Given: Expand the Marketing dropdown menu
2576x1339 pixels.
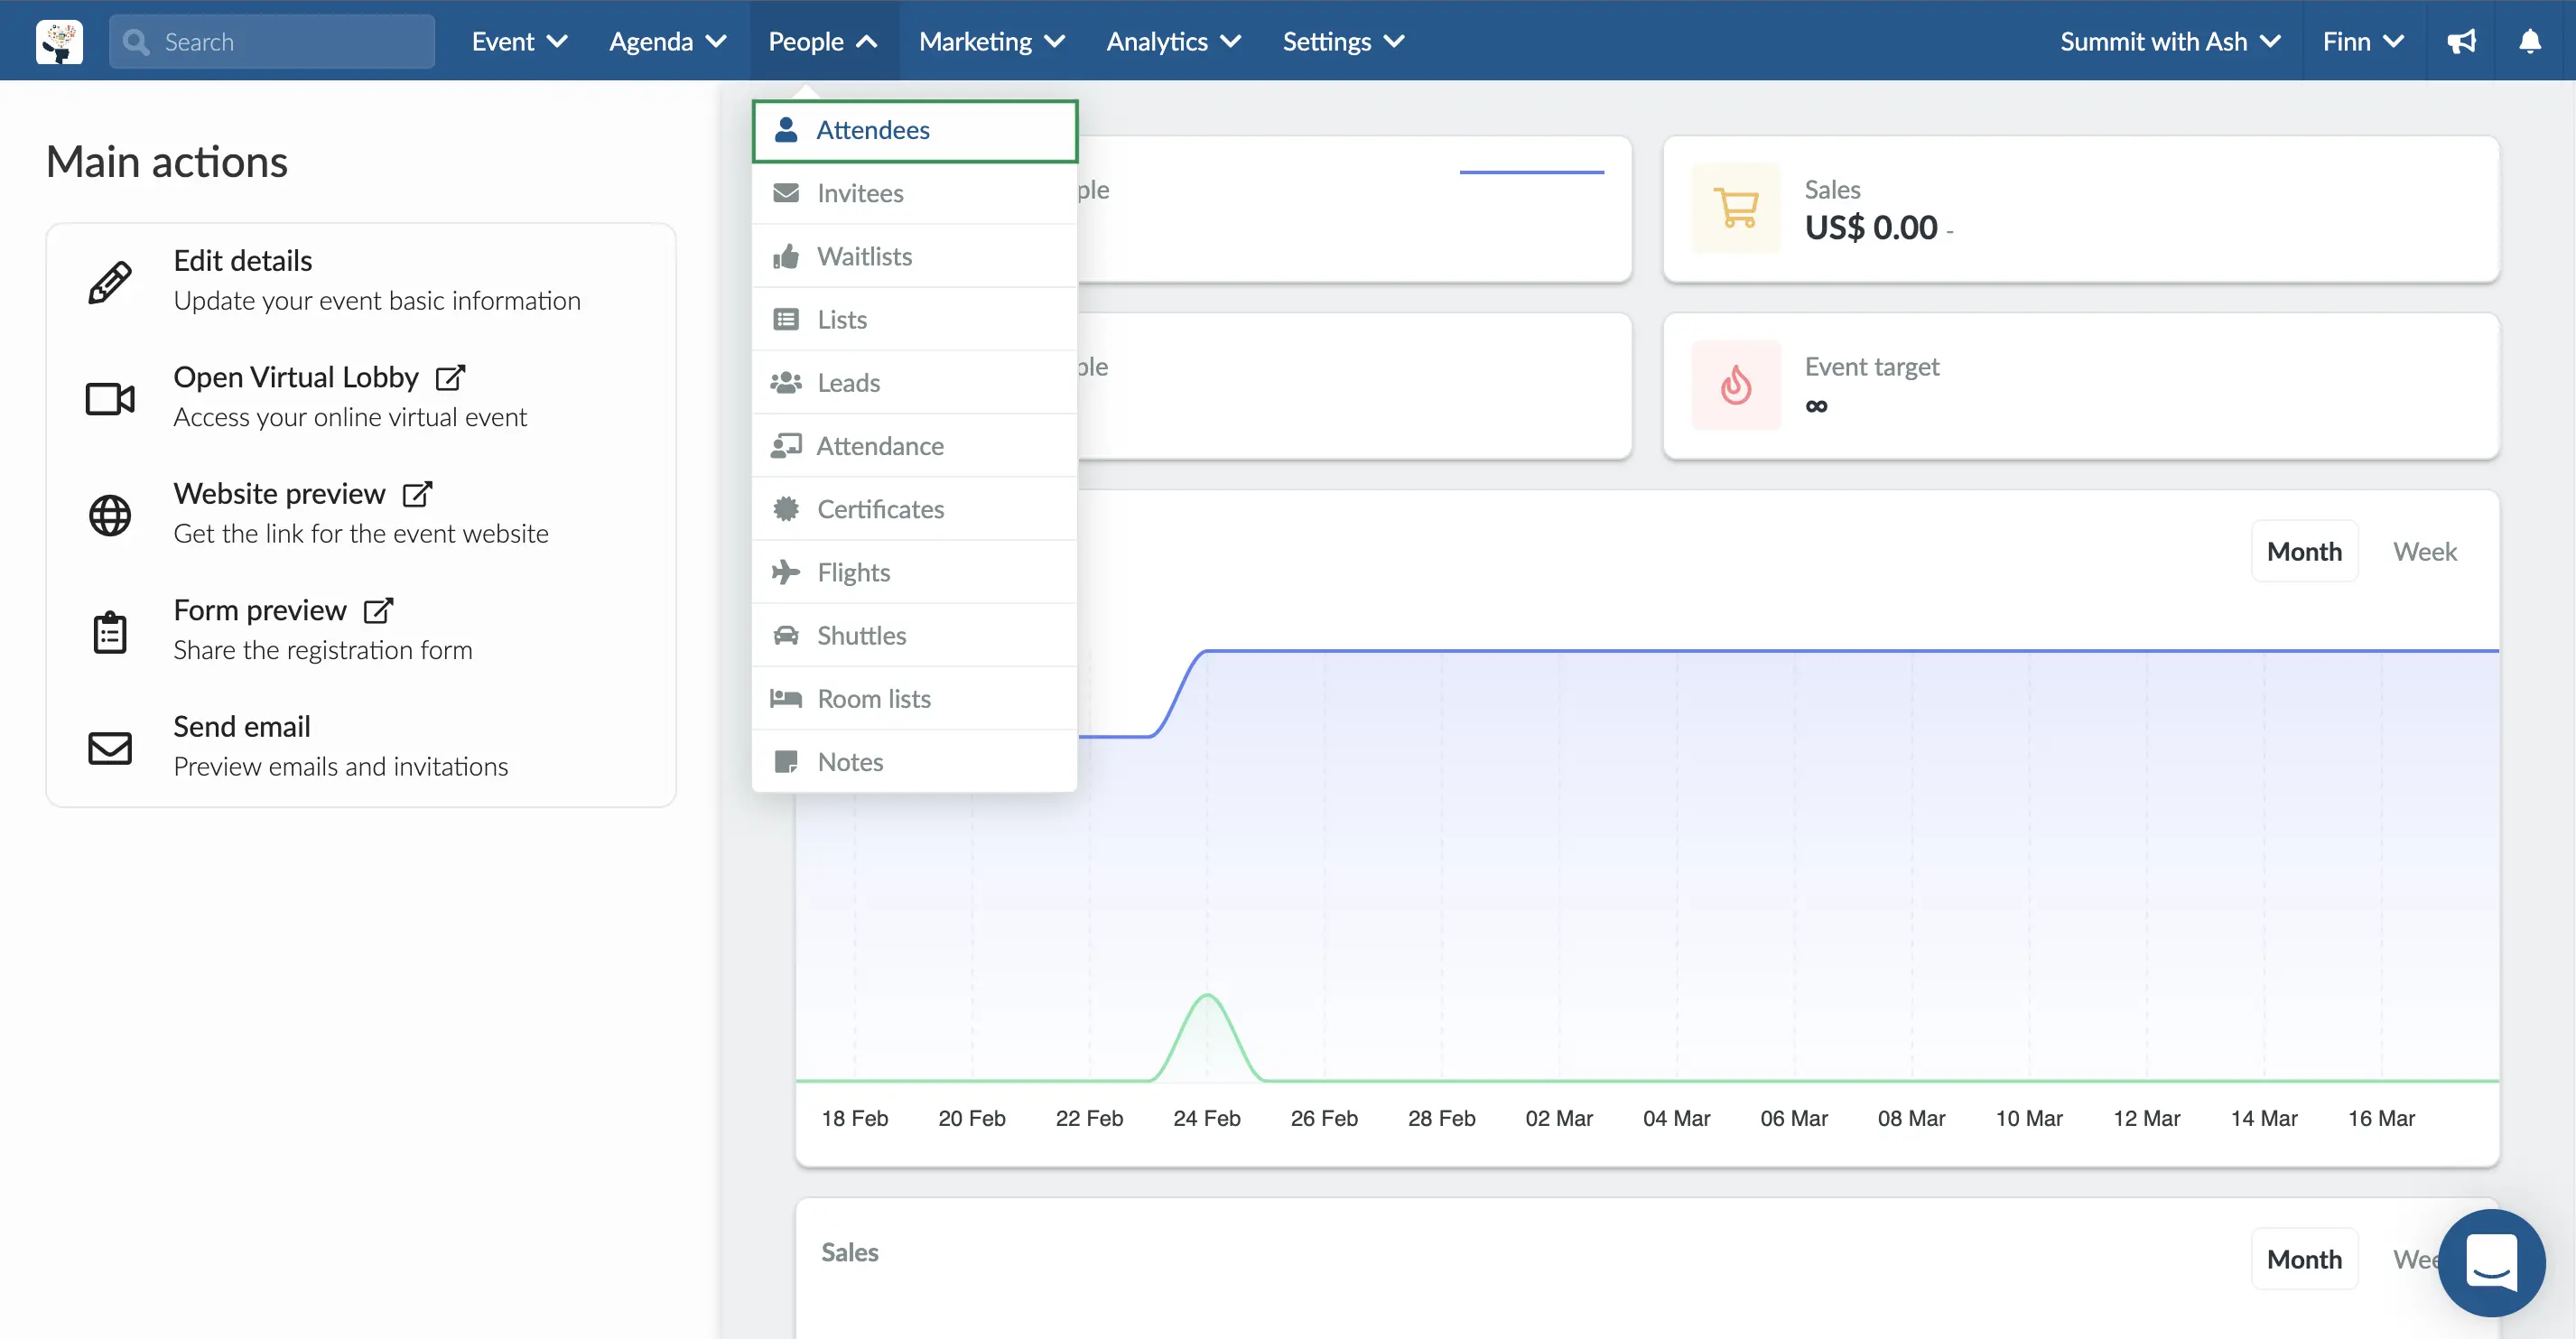Looking at the screenshot, I should tap(991, 39).
